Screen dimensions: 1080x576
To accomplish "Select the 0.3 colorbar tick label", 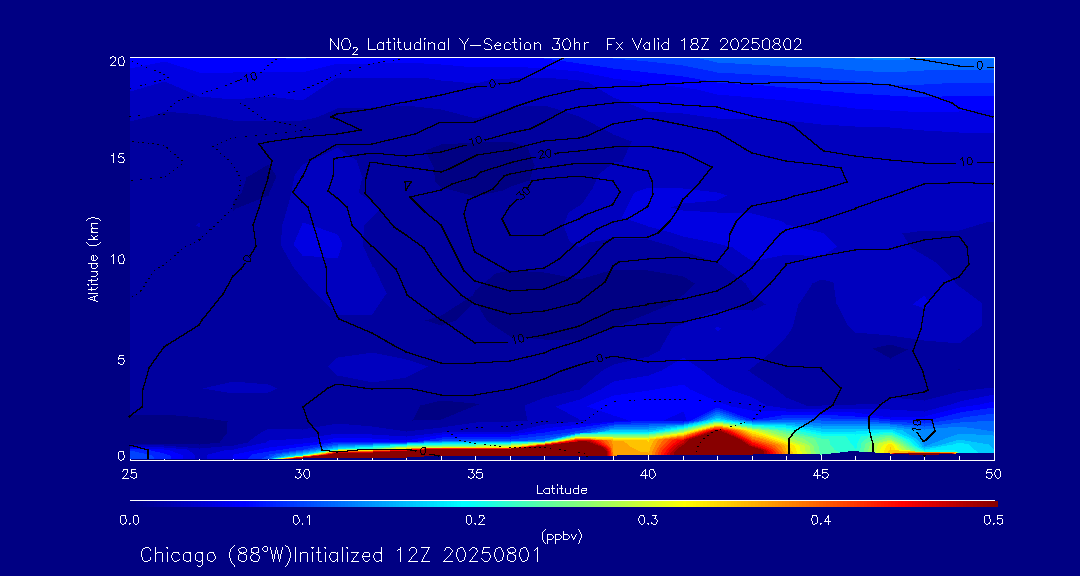I will coord(648,520).
